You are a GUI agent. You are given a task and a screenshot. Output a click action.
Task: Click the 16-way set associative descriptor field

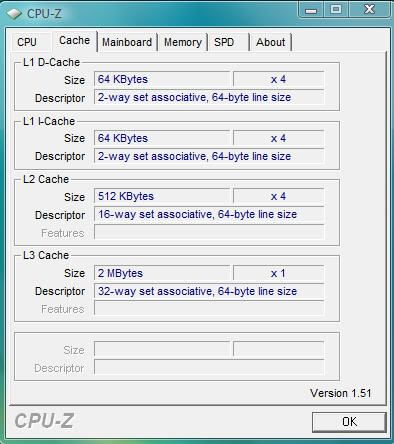pyautogui.click(x=209, y=214)
